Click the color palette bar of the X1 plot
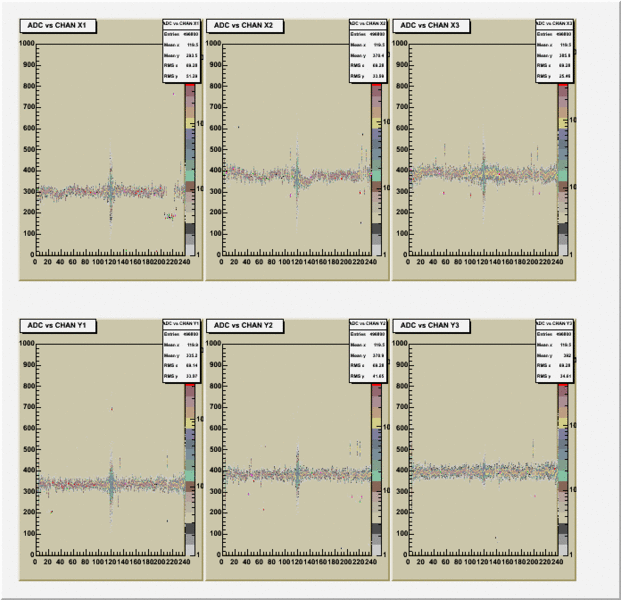Image resolution: width=621 pixels, height=600 pixels. click(190, 170)
